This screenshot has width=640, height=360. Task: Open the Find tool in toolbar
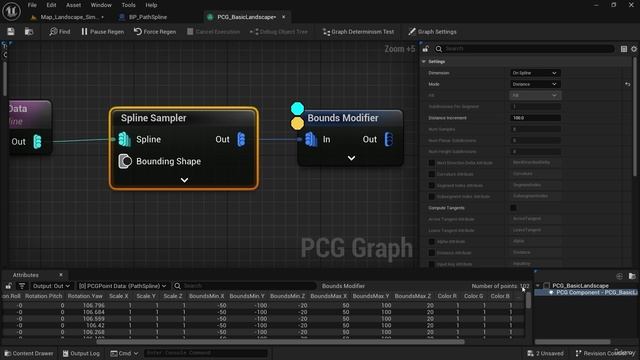pos(60,31)
